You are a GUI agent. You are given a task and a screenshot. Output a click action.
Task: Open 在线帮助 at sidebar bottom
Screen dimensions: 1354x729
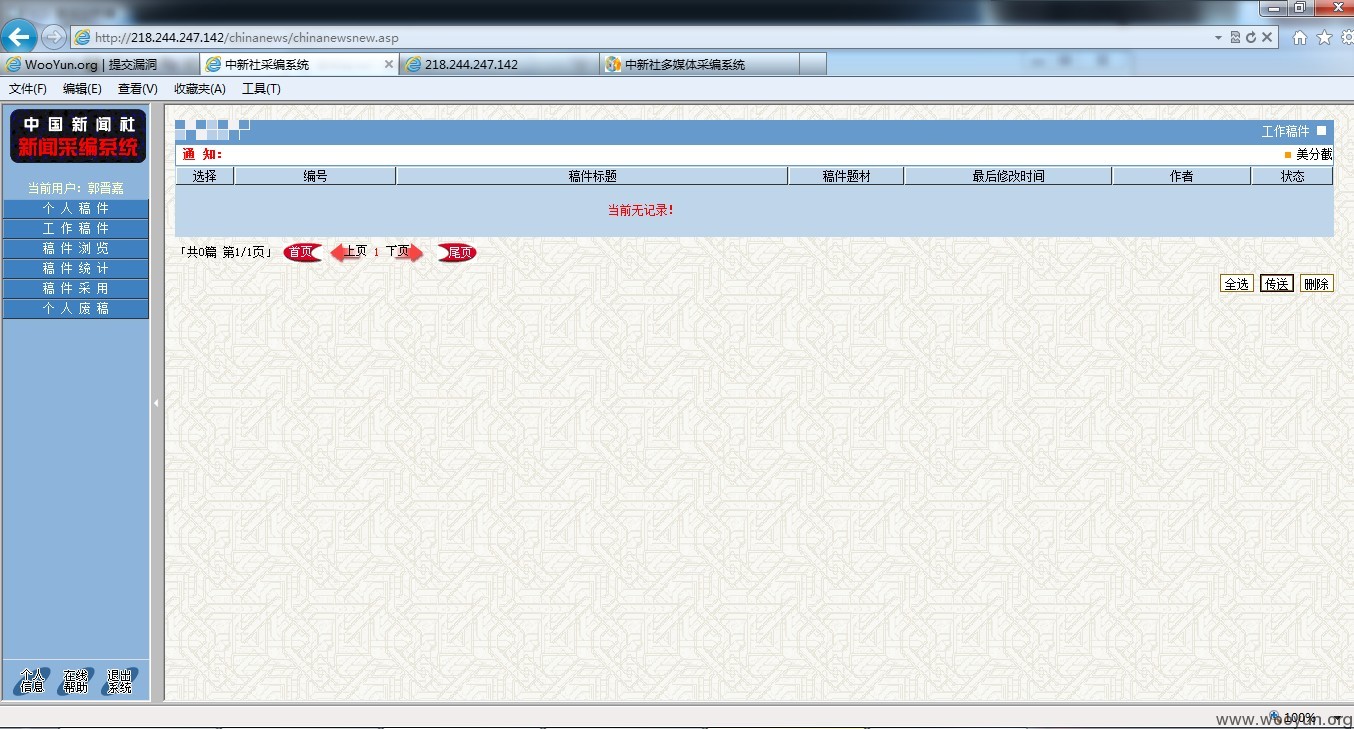[75, 681]
